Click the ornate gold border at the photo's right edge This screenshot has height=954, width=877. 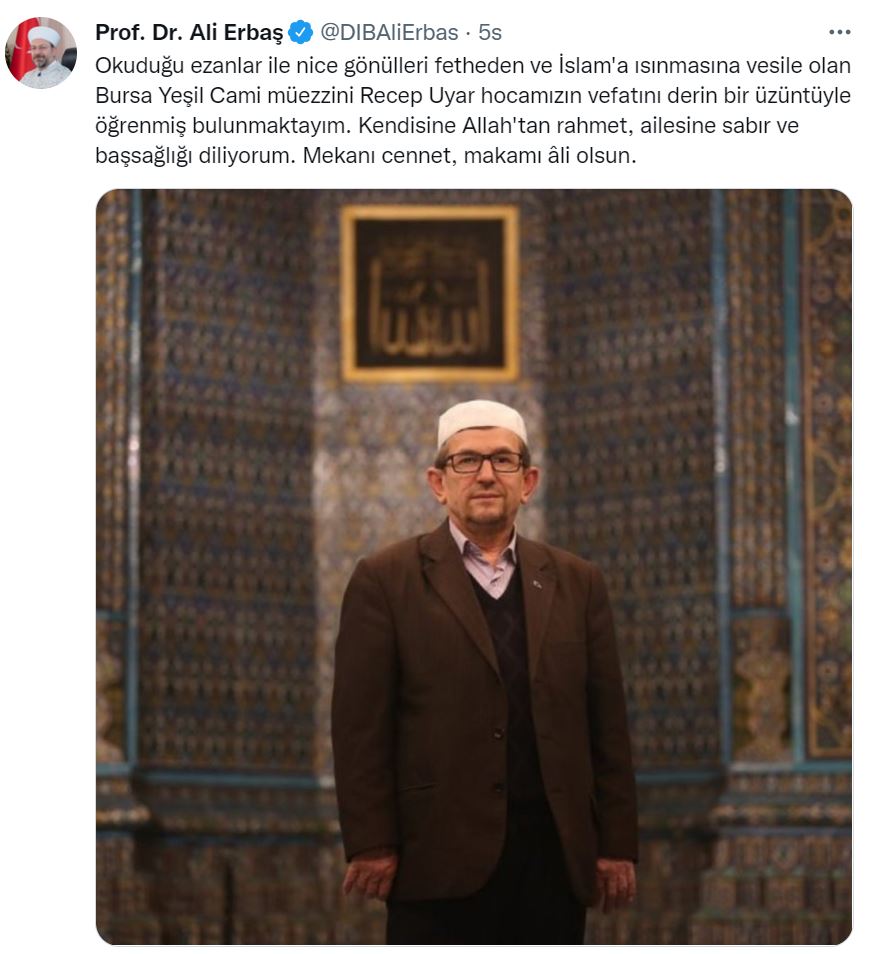(828, 475)
